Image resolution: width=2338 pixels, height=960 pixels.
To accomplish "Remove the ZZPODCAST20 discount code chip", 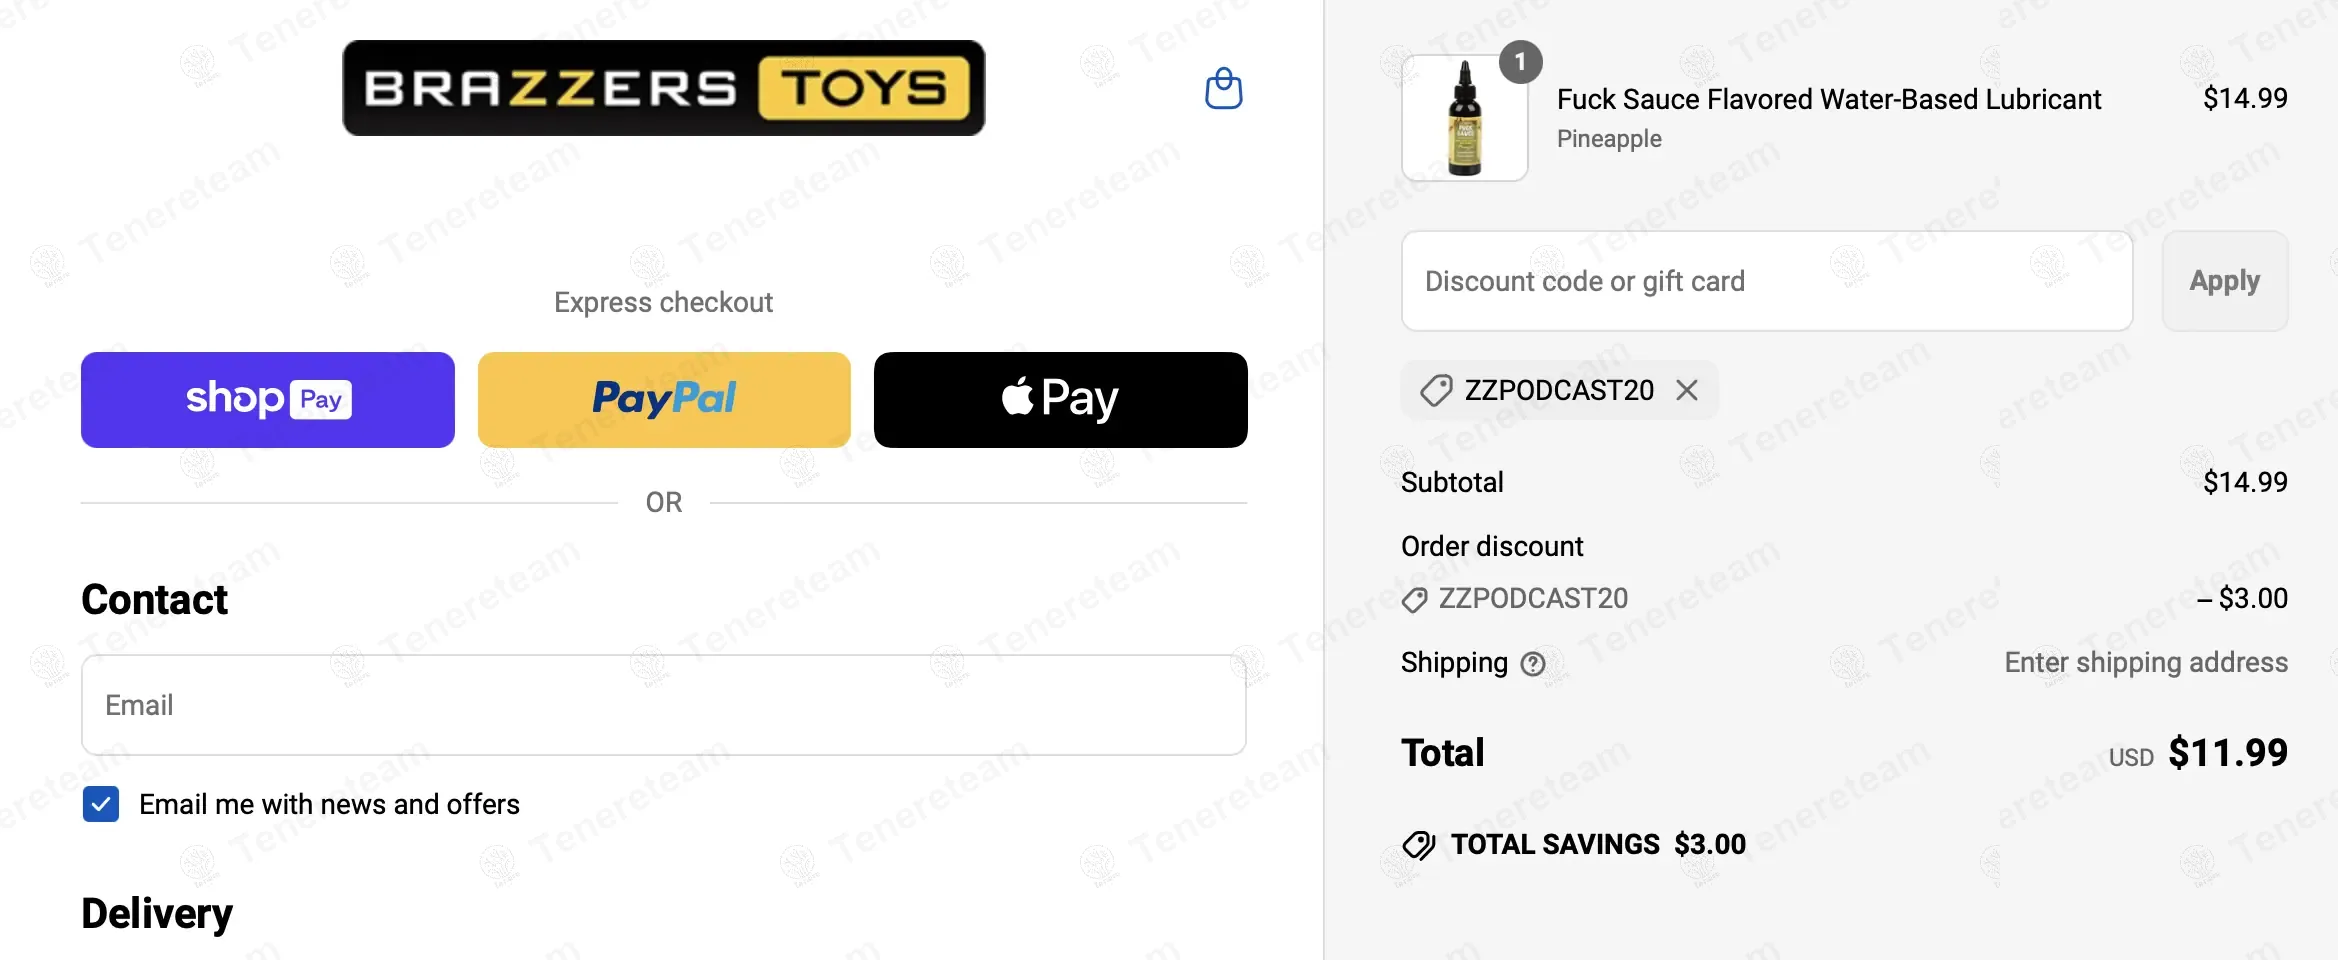I will (1687, 390).
